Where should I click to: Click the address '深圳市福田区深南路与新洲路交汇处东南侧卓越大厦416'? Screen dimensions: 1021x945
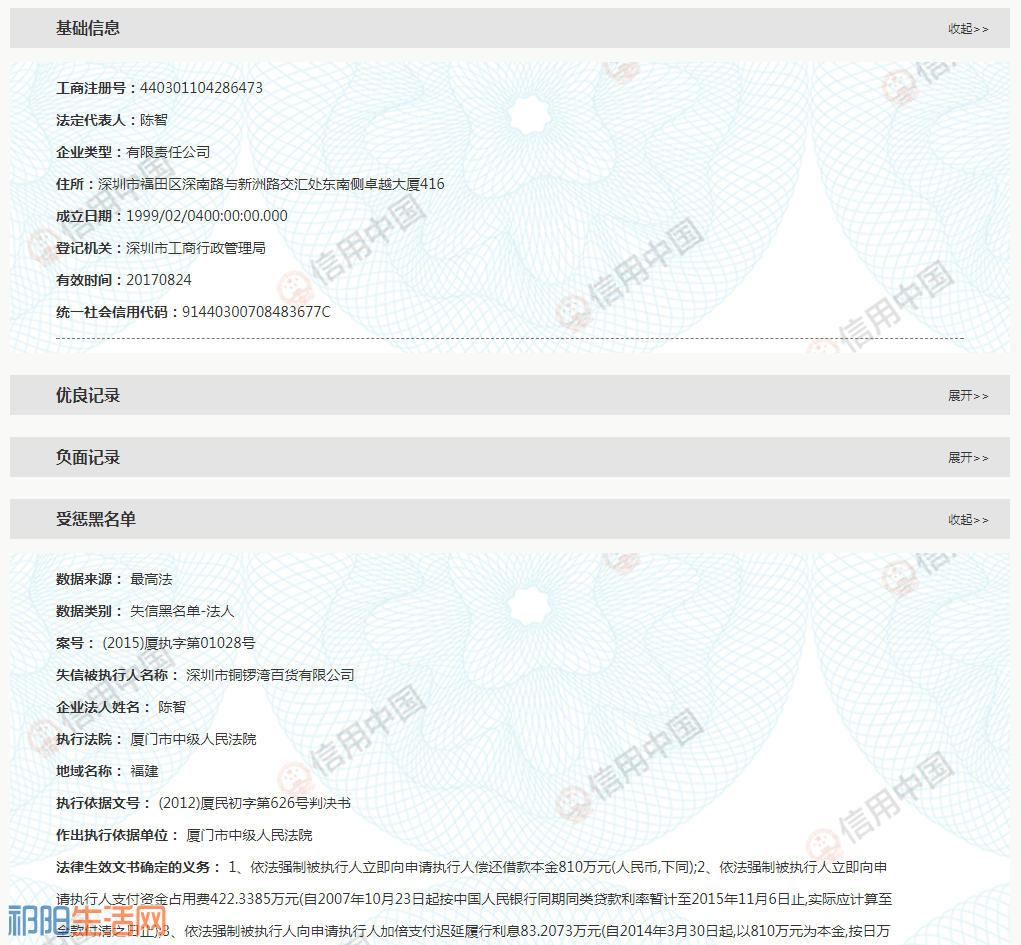click(271, 184)
